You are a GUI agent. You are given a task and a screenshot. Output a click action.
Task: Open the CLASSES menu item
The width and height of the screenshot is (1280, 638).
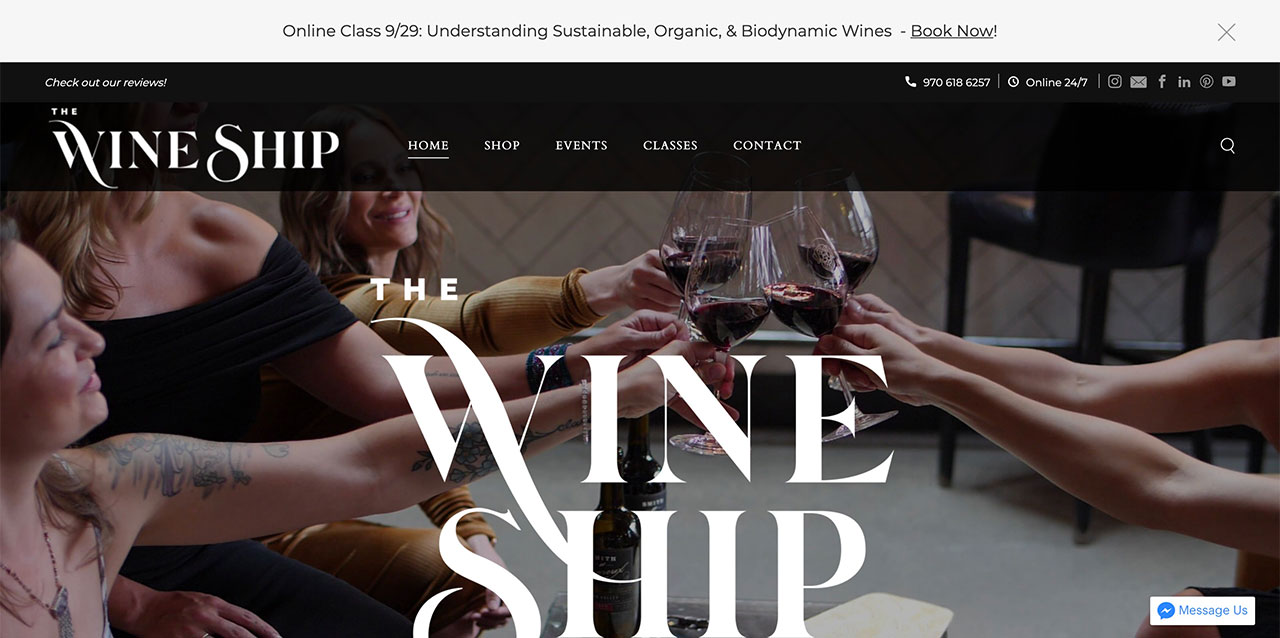click(670, 145)
